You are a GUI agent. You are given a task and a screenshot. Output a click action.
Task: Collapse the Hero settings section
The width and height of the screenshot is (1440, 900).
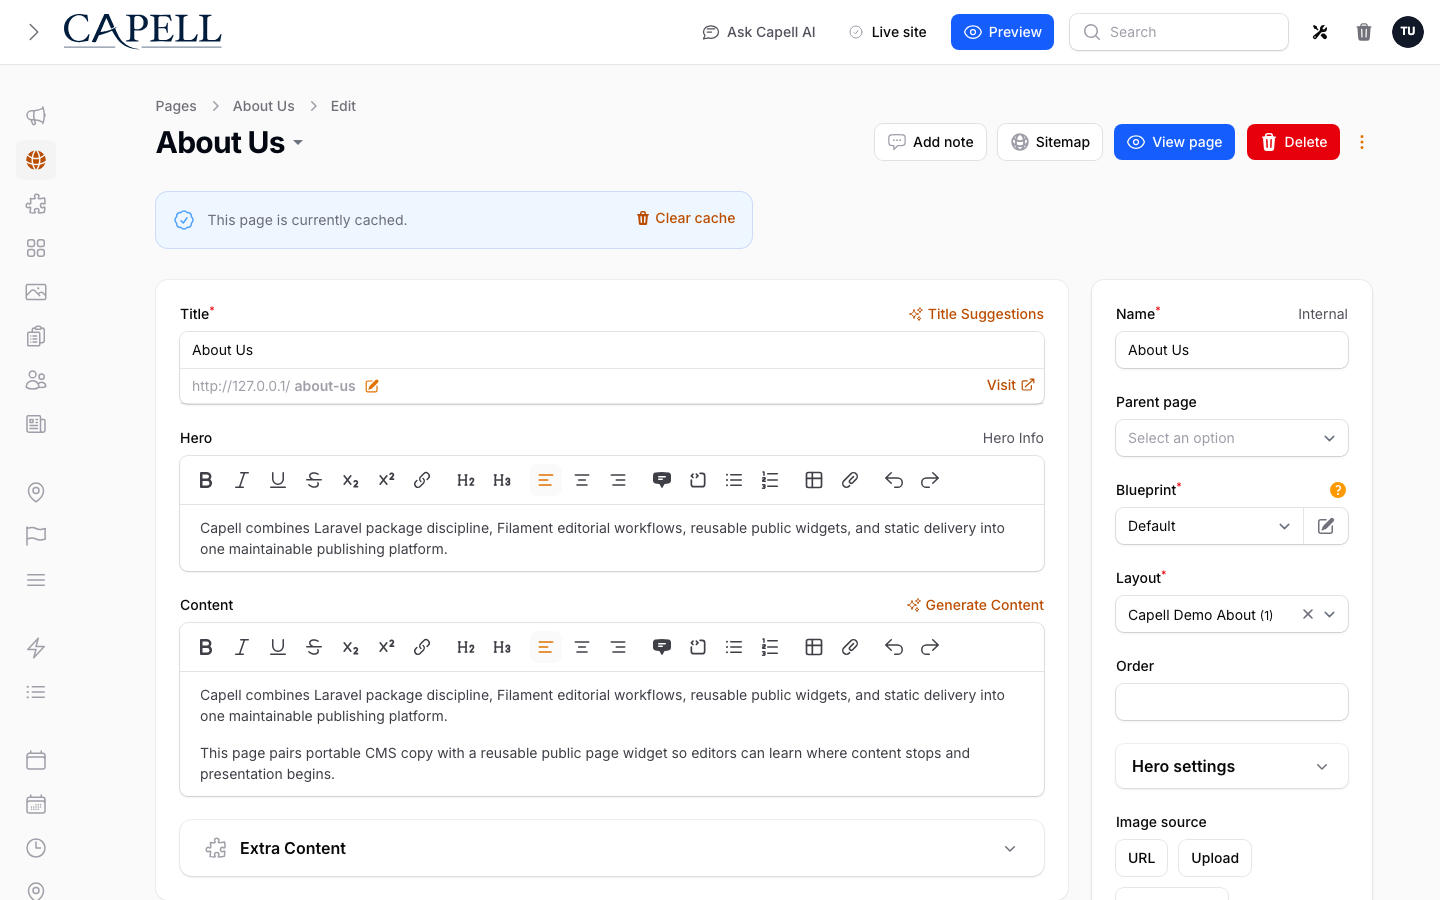coord(1232,766)
